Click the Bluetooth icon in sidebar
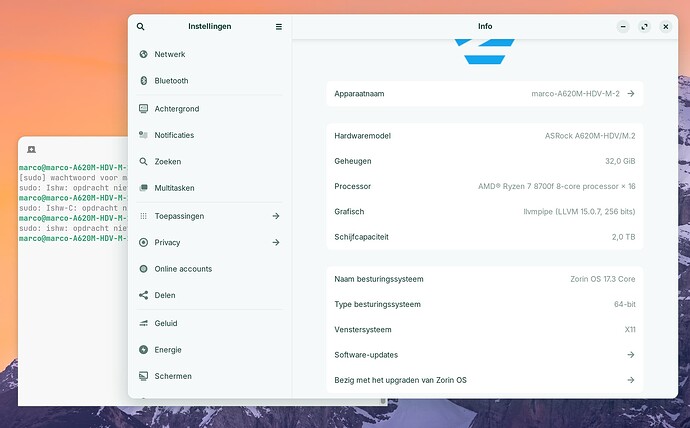690x428 pixels. point(143,80)
